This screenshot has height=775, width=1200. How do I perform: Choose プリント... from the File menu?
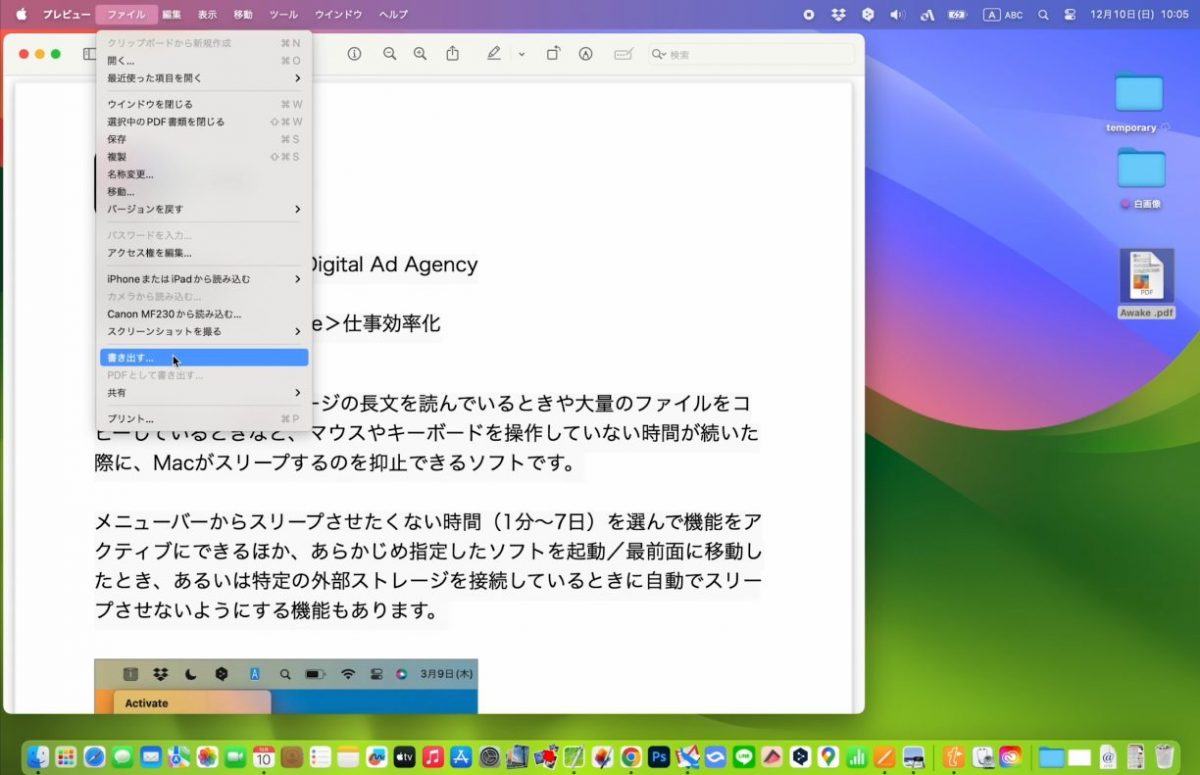pyautogui.click(x=204, y=419)
